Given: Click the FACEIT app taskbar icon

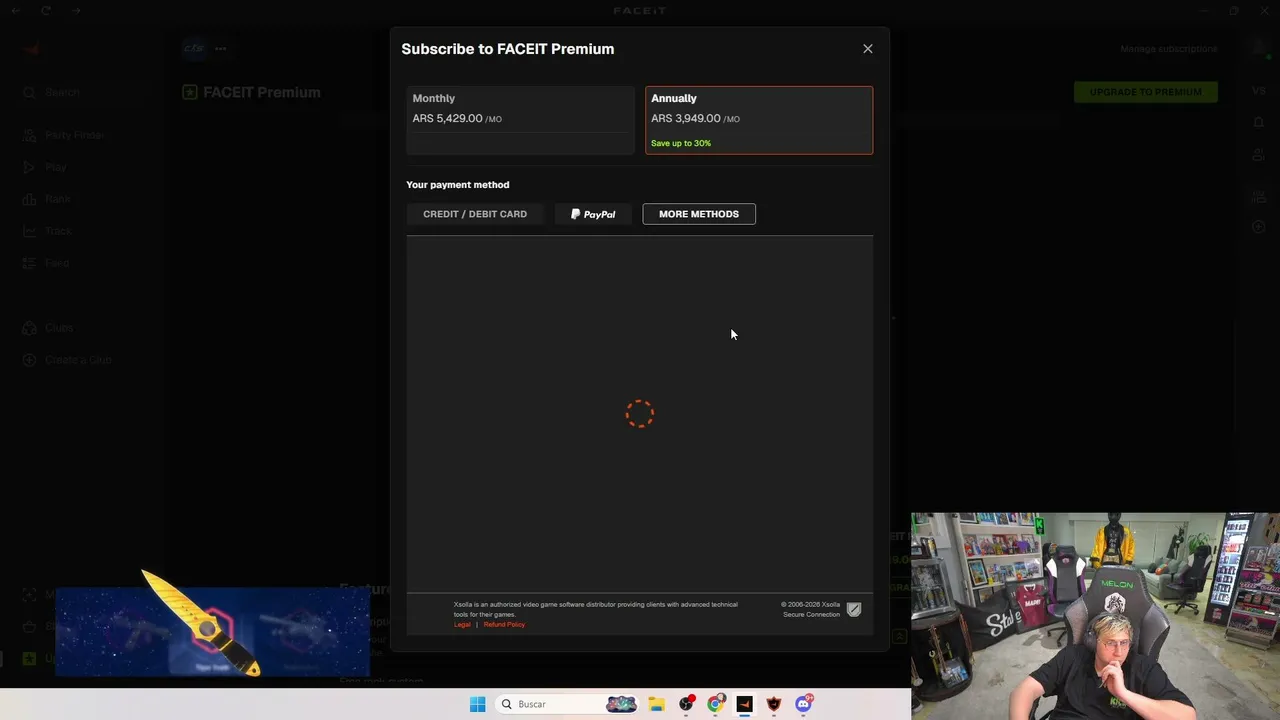Looking at the screenshot, I should pos(744,704).
